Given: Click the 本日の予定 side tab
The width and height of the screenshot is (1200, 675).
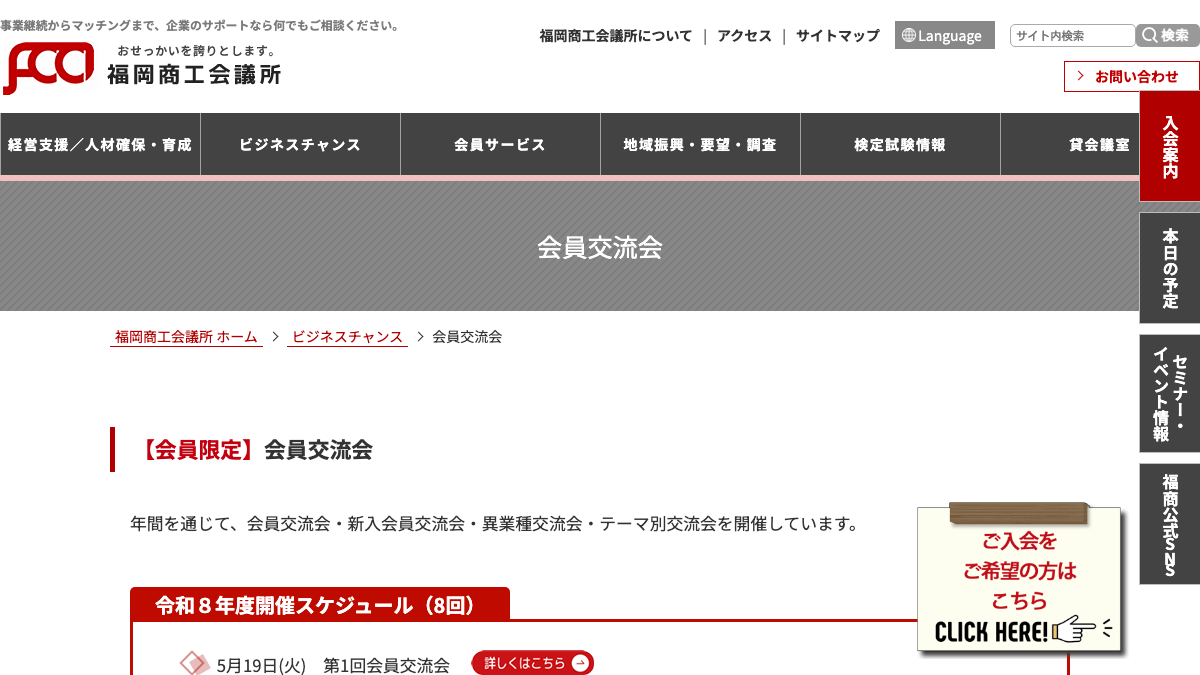Looking at the screenshot, I should pyautogui.click(x=1169, y=268).
